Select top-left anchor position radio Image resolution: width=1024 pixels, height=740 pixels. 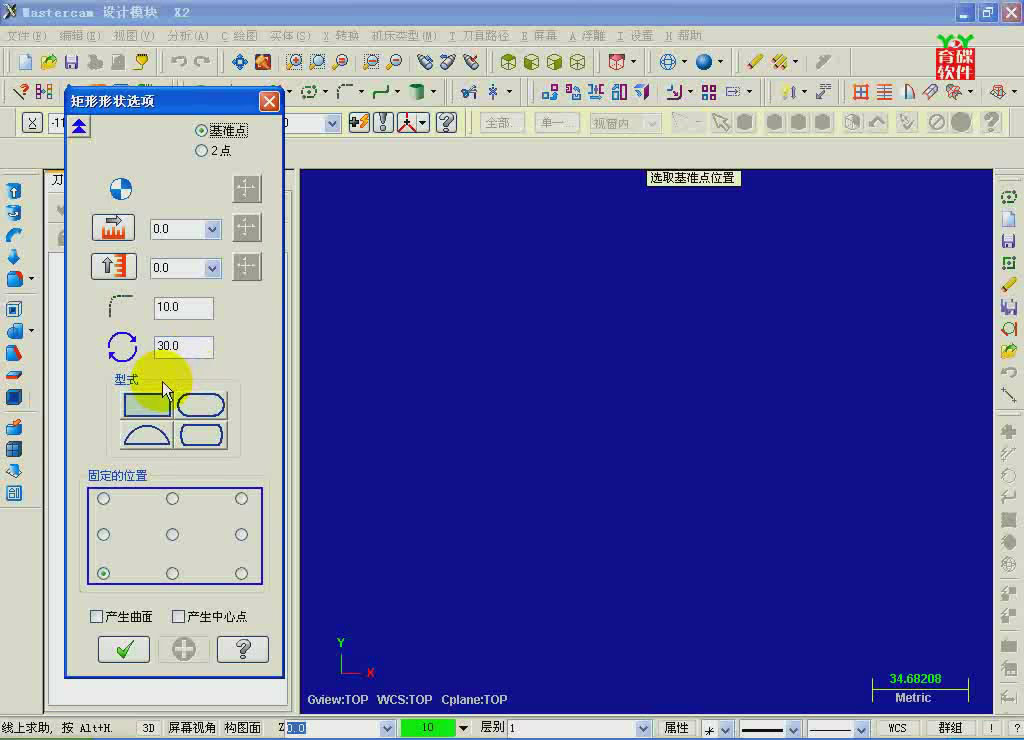104,499
